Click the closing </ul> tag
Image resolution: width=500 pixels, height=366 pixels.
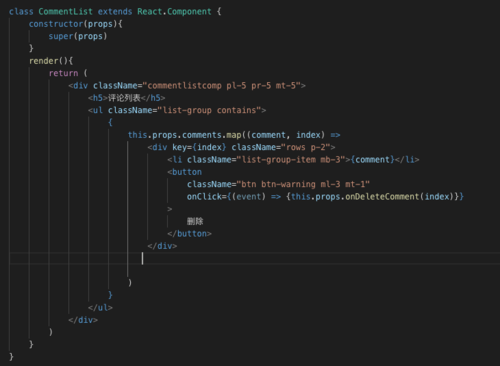tap(100, 308)
